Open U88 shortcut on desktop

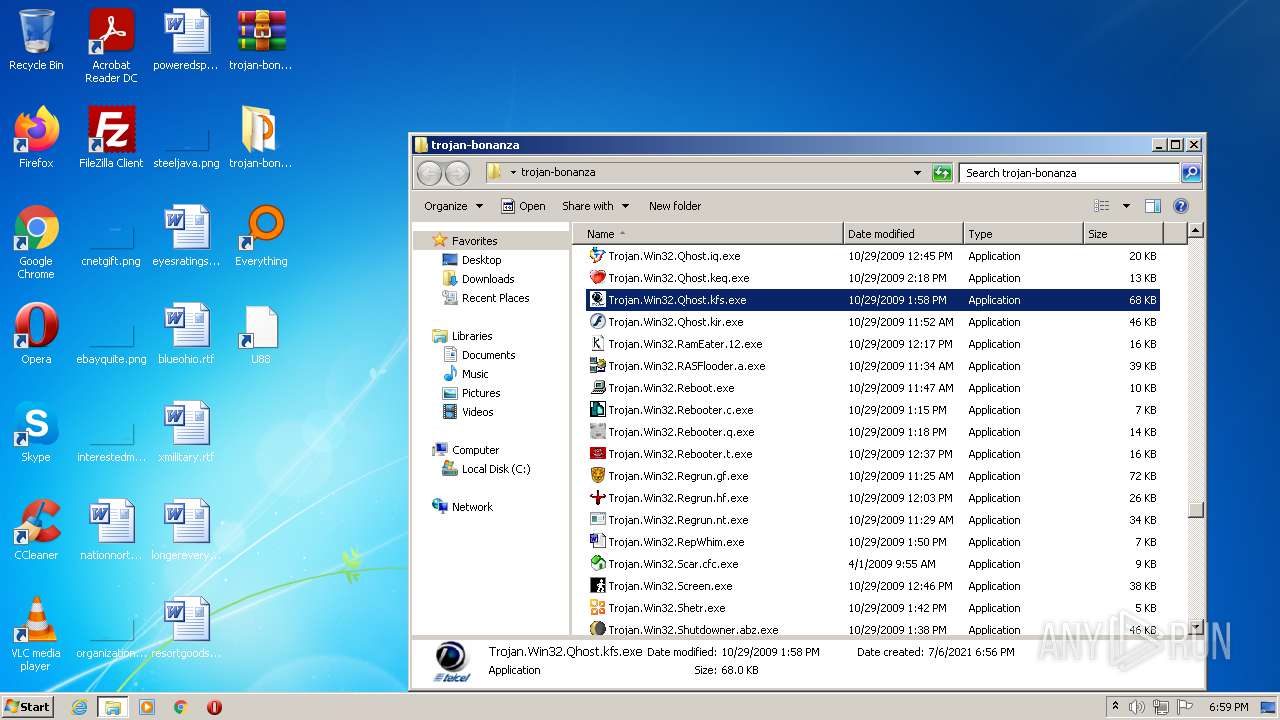[x=261, y=334]
